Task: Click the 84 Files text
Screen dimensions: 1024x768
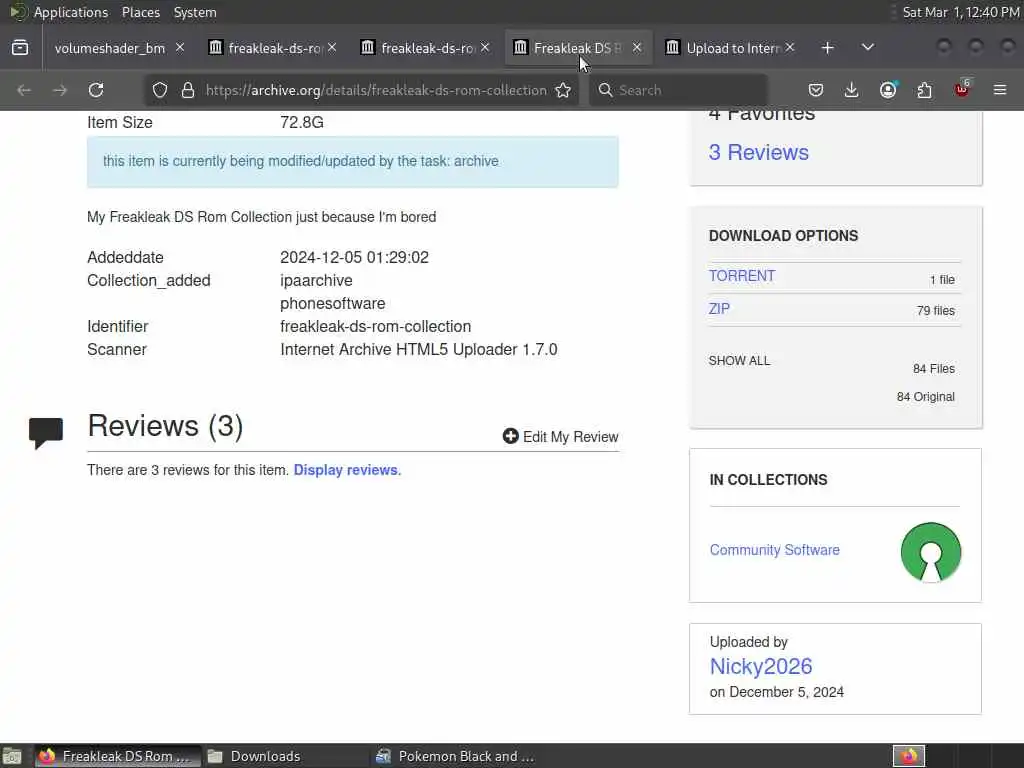Action: tap(934, 368)
